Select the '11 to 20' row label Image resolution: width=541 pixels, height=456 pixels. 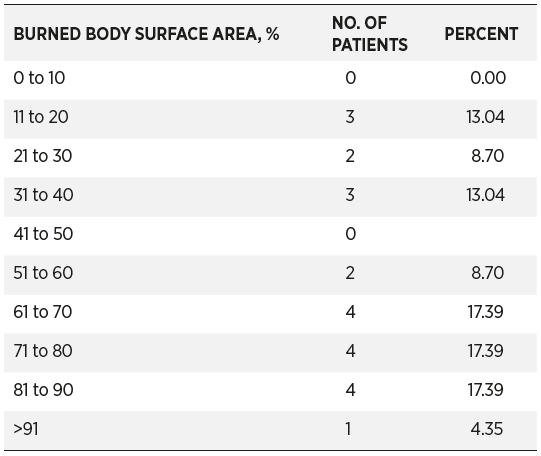pyautogui.click(x=41, y=117)
